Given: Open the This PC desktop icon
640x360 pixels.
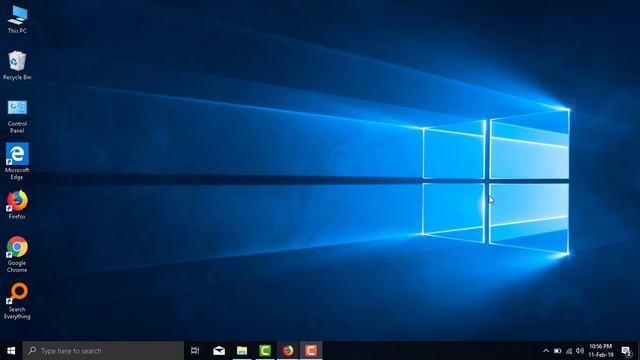Looking at the screenshot, I should (x=17, y=19).
